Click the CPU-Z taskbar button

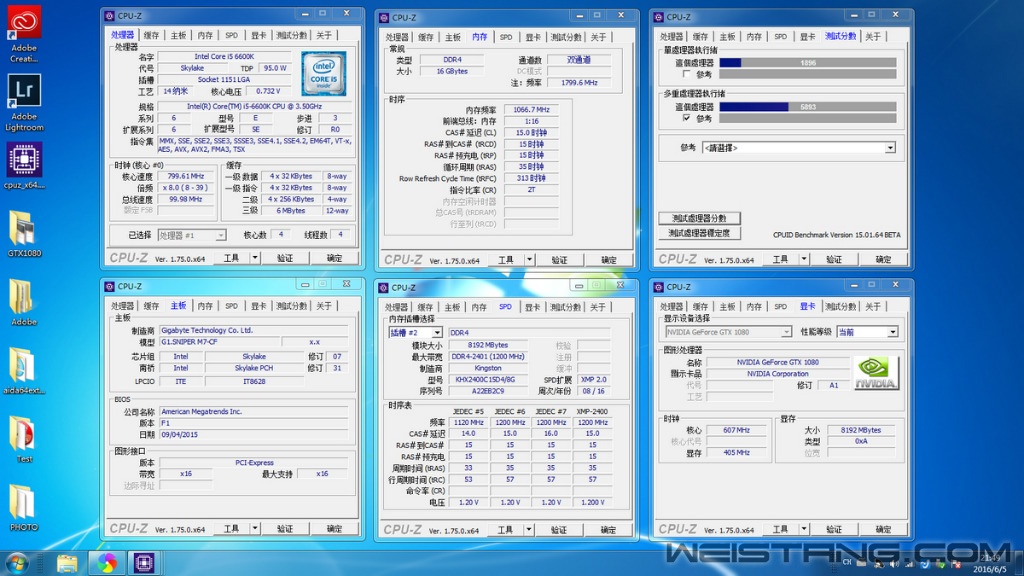point(144,563)
